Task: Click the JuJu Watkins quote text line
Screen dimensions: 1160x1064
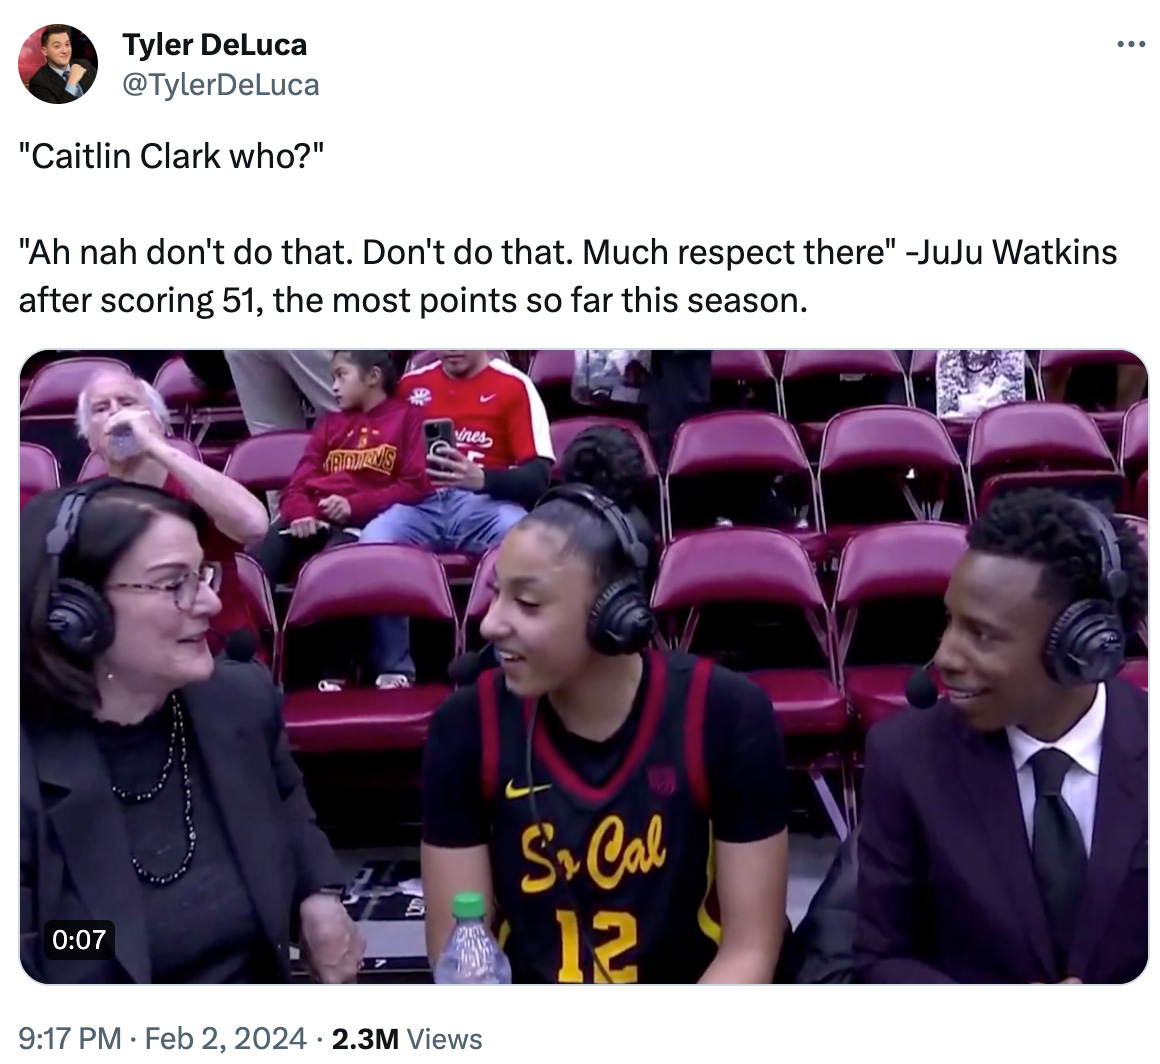Action: coord(567,252)
